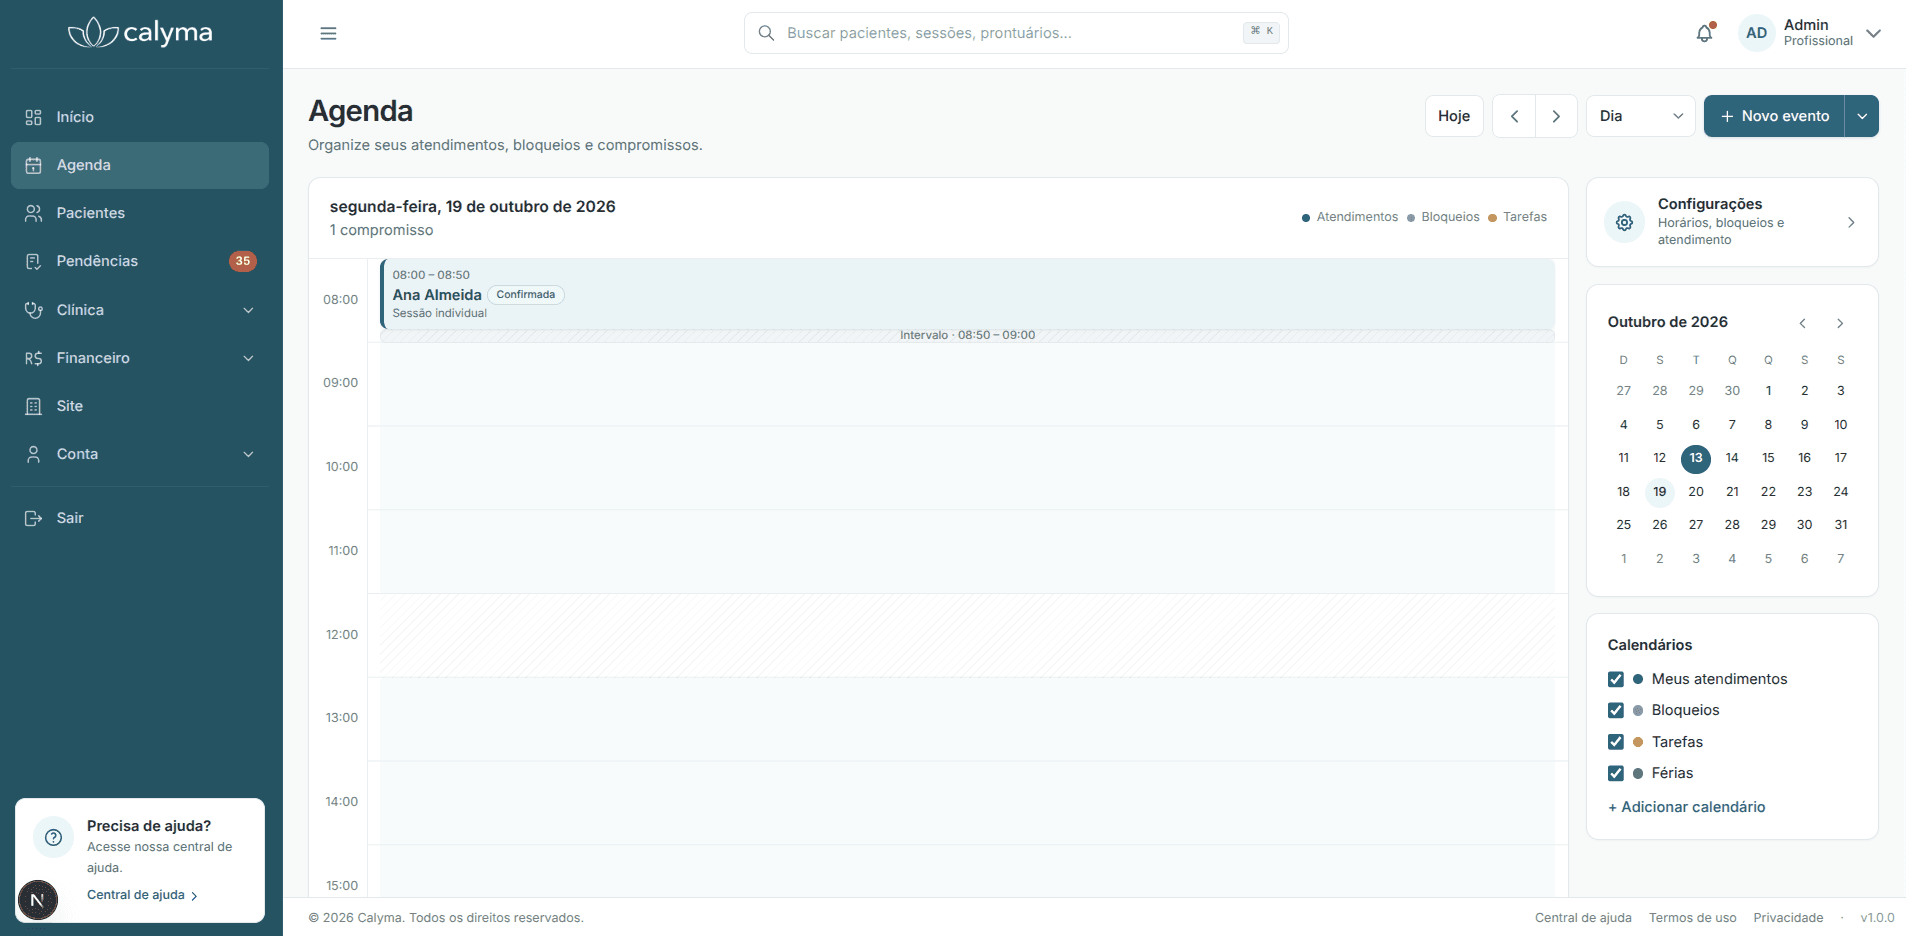
Task: Toggle the Tarefas calendar checkbox
Action: pyautogui.click(x=1616, y=742)
